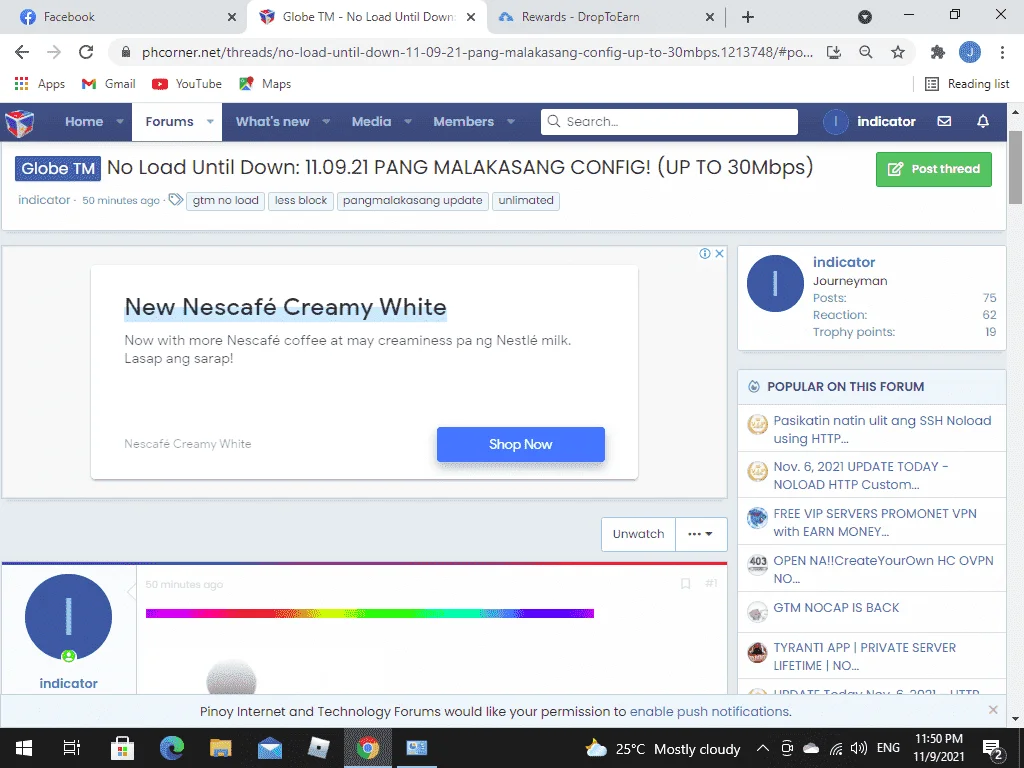
Task: Open the Reading list
Action: click(967, 84)
